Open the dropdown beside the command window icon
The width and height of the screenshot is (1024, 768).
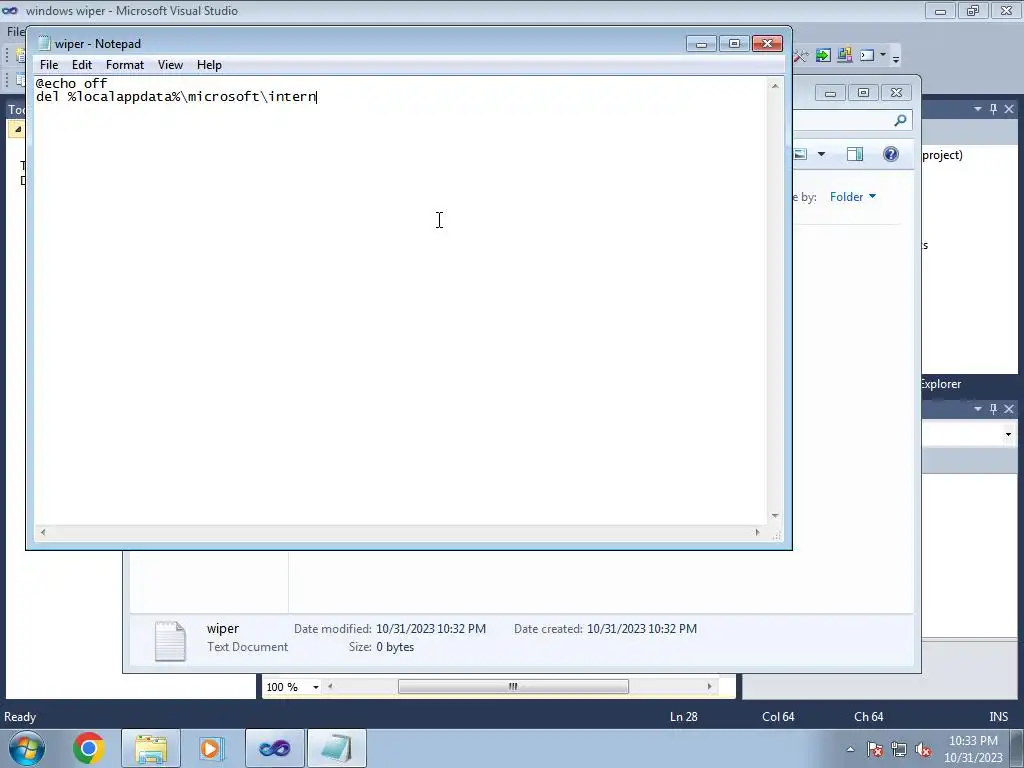[x=882, y=56]
